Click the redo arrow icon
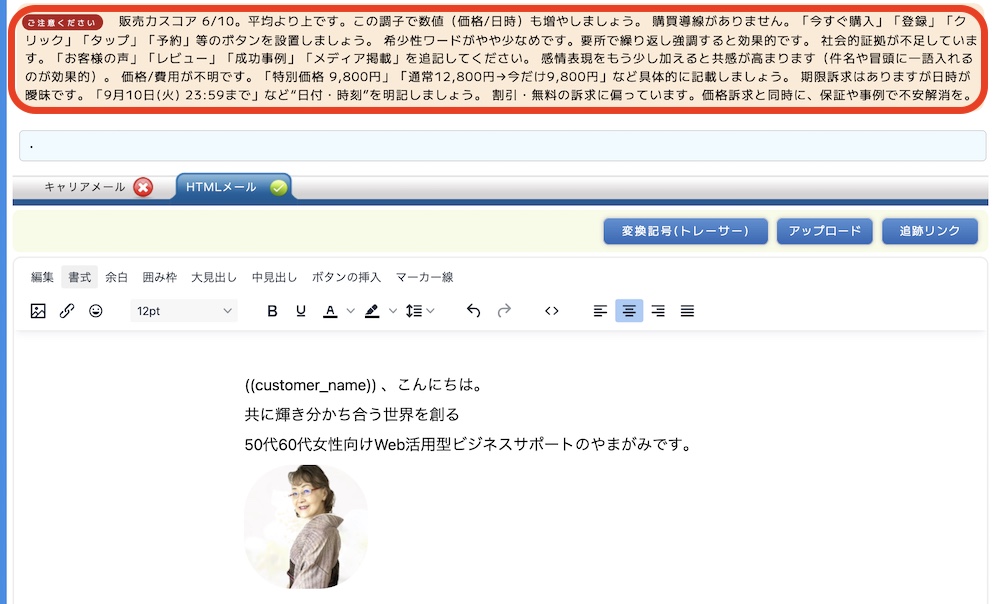The height and width of the screenshot is (604, 1000). [x=504, y=311]
